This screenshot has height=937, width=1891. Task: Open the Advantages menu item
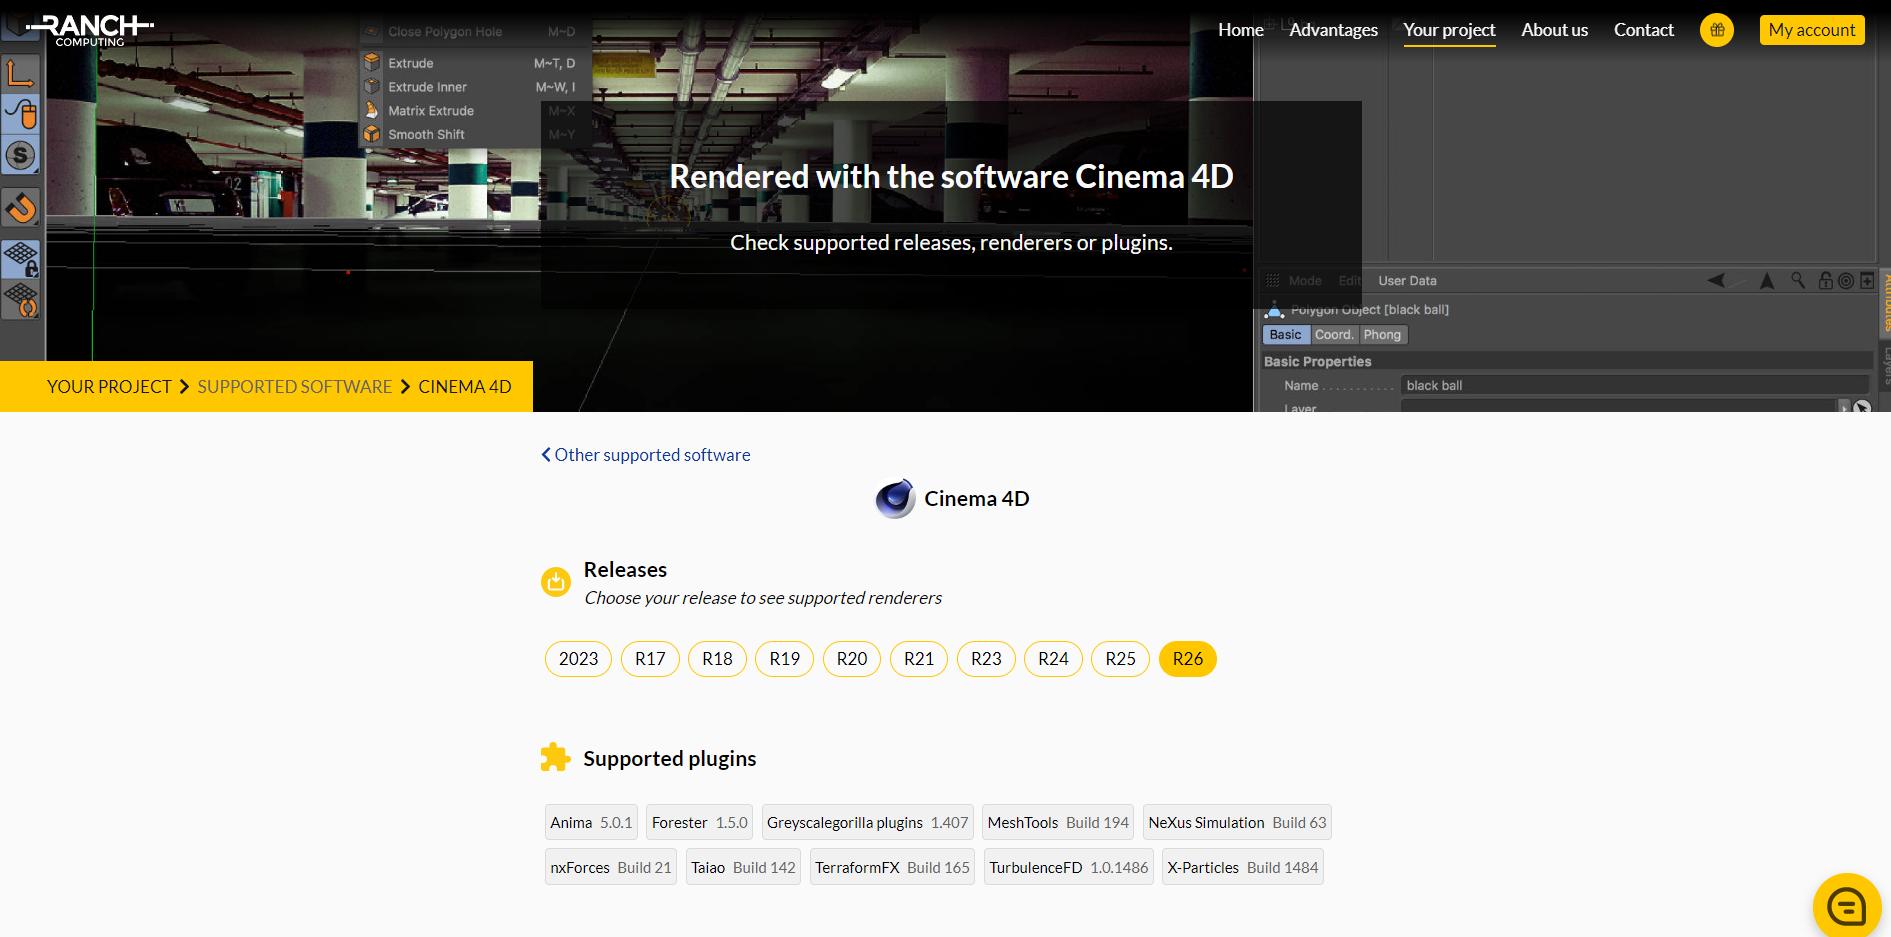1334,30
